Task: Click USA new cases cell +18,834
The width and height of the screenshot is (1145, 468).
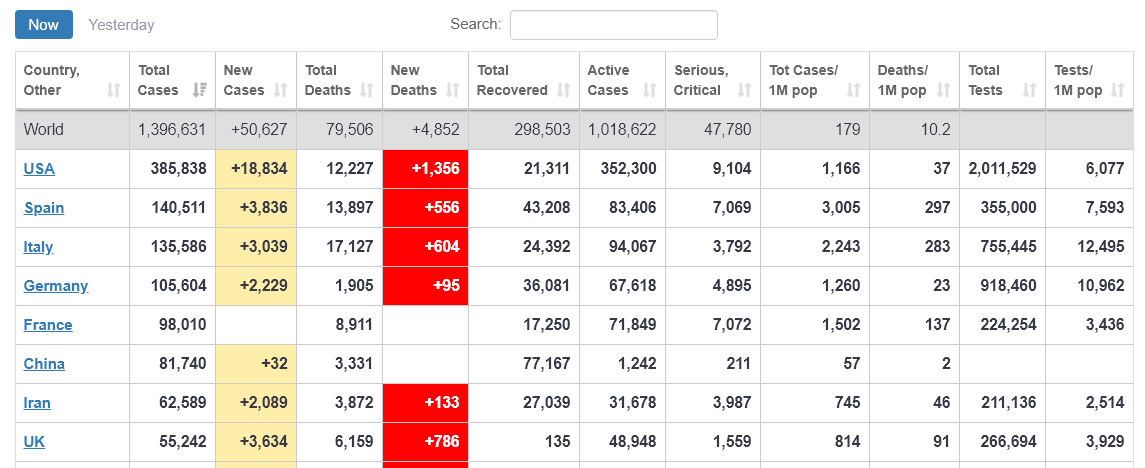Action: pos(256,169)
